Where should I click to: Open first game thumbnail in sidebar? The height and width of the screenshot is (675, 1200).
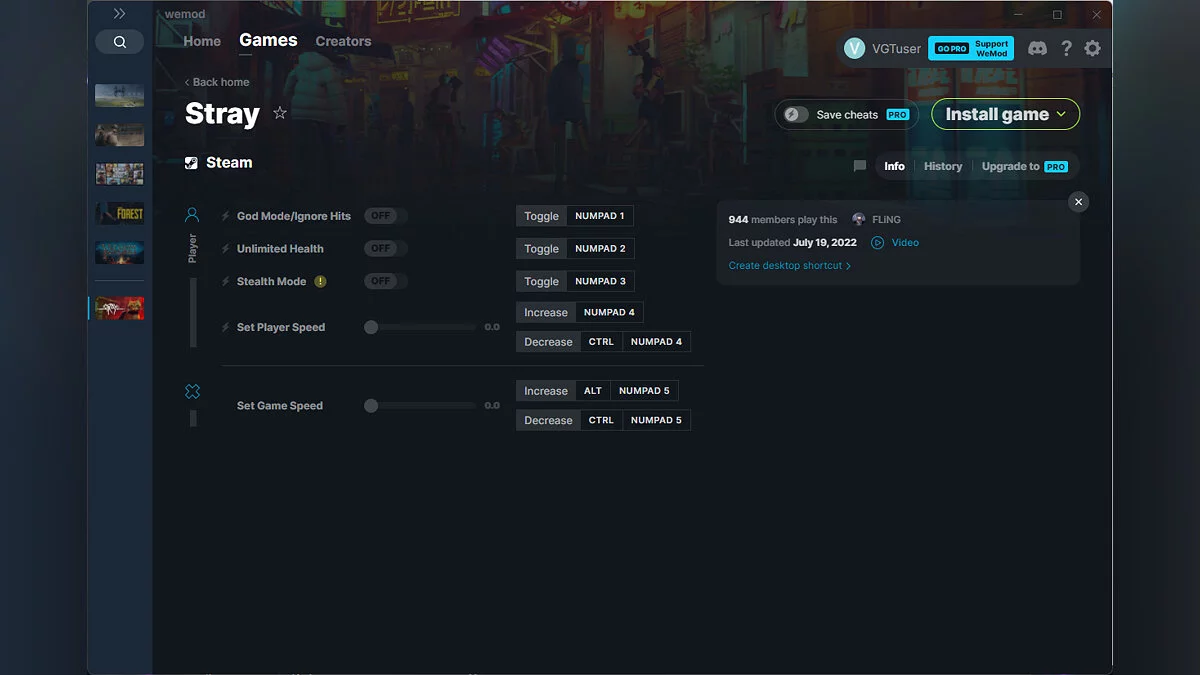tap(119, 96)
